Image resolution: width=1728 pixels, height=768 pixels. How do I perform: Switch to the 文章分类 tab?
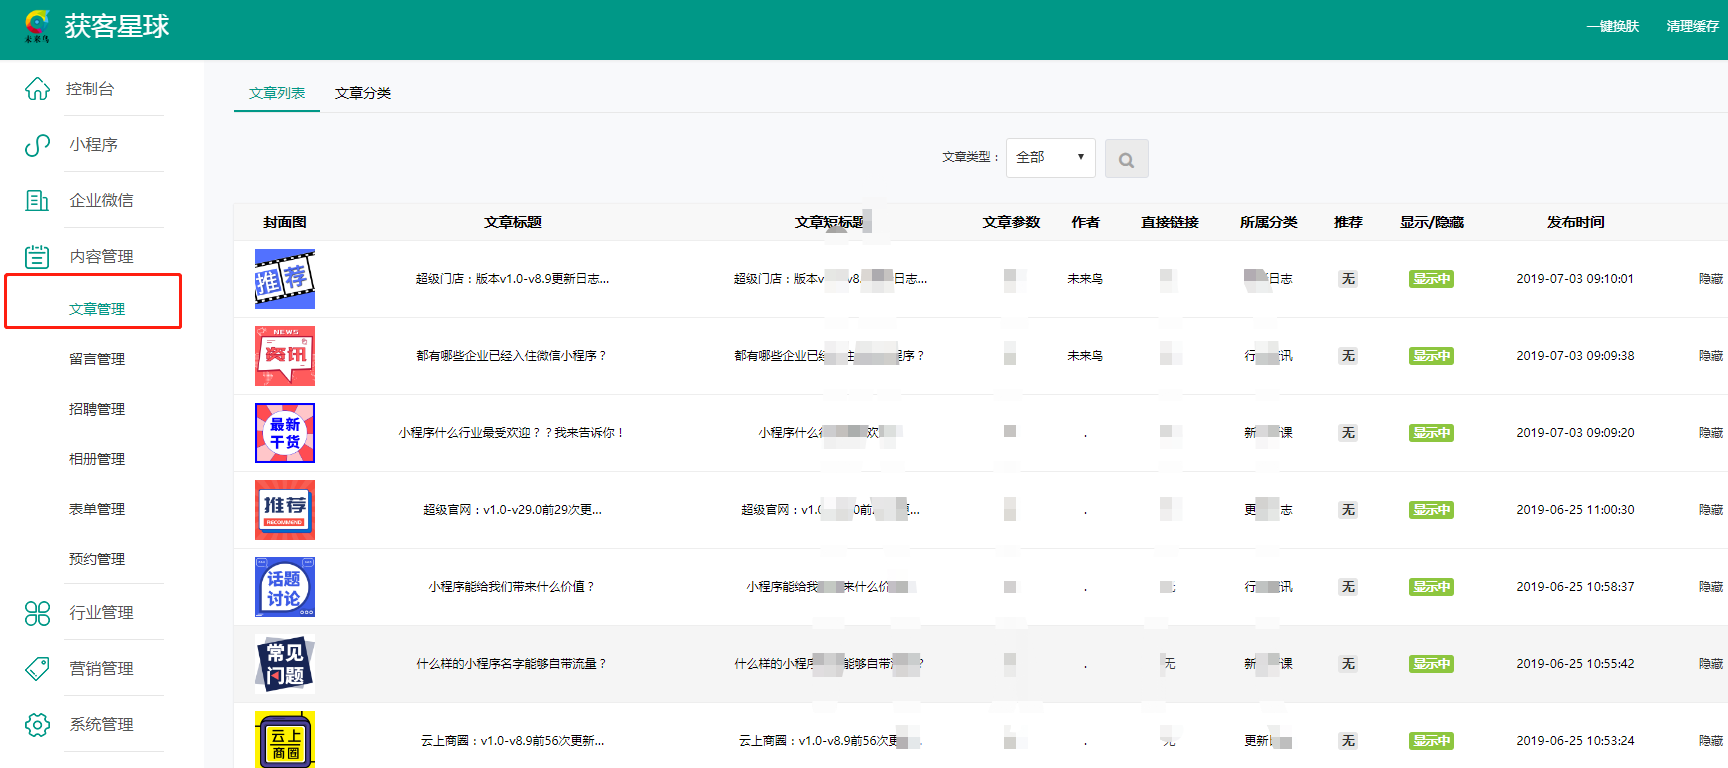click(x=363, y=93)
